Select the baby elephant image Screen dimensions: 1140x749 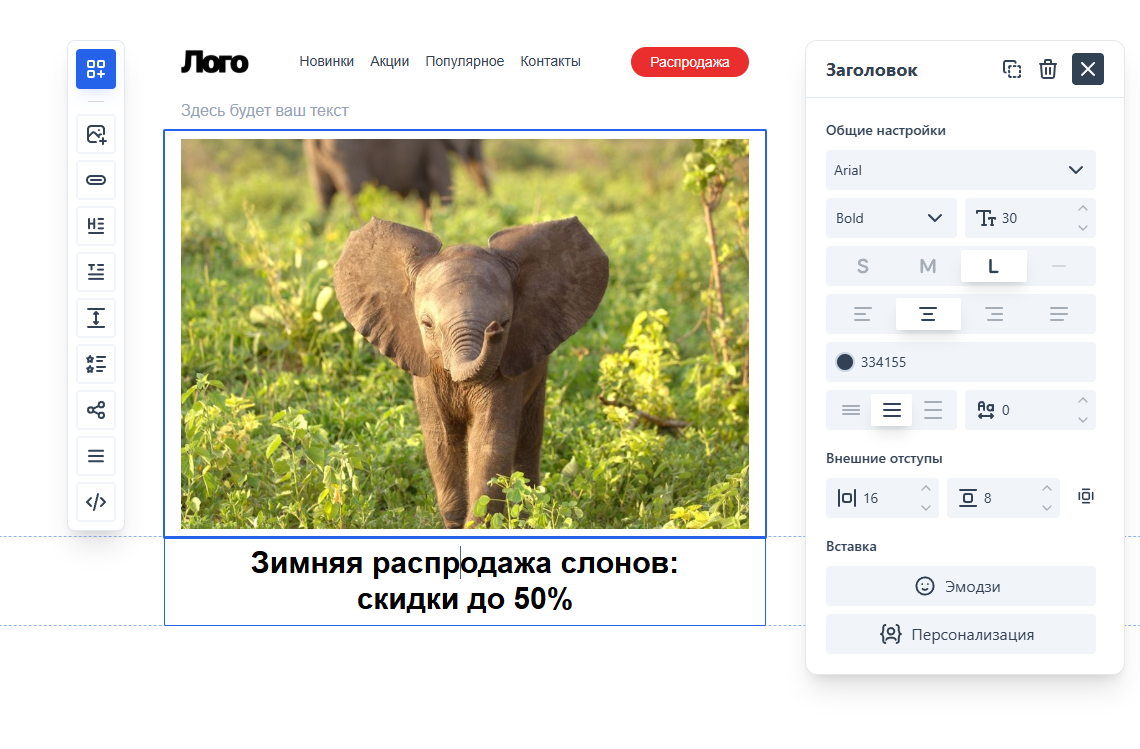tap(465, 334)
